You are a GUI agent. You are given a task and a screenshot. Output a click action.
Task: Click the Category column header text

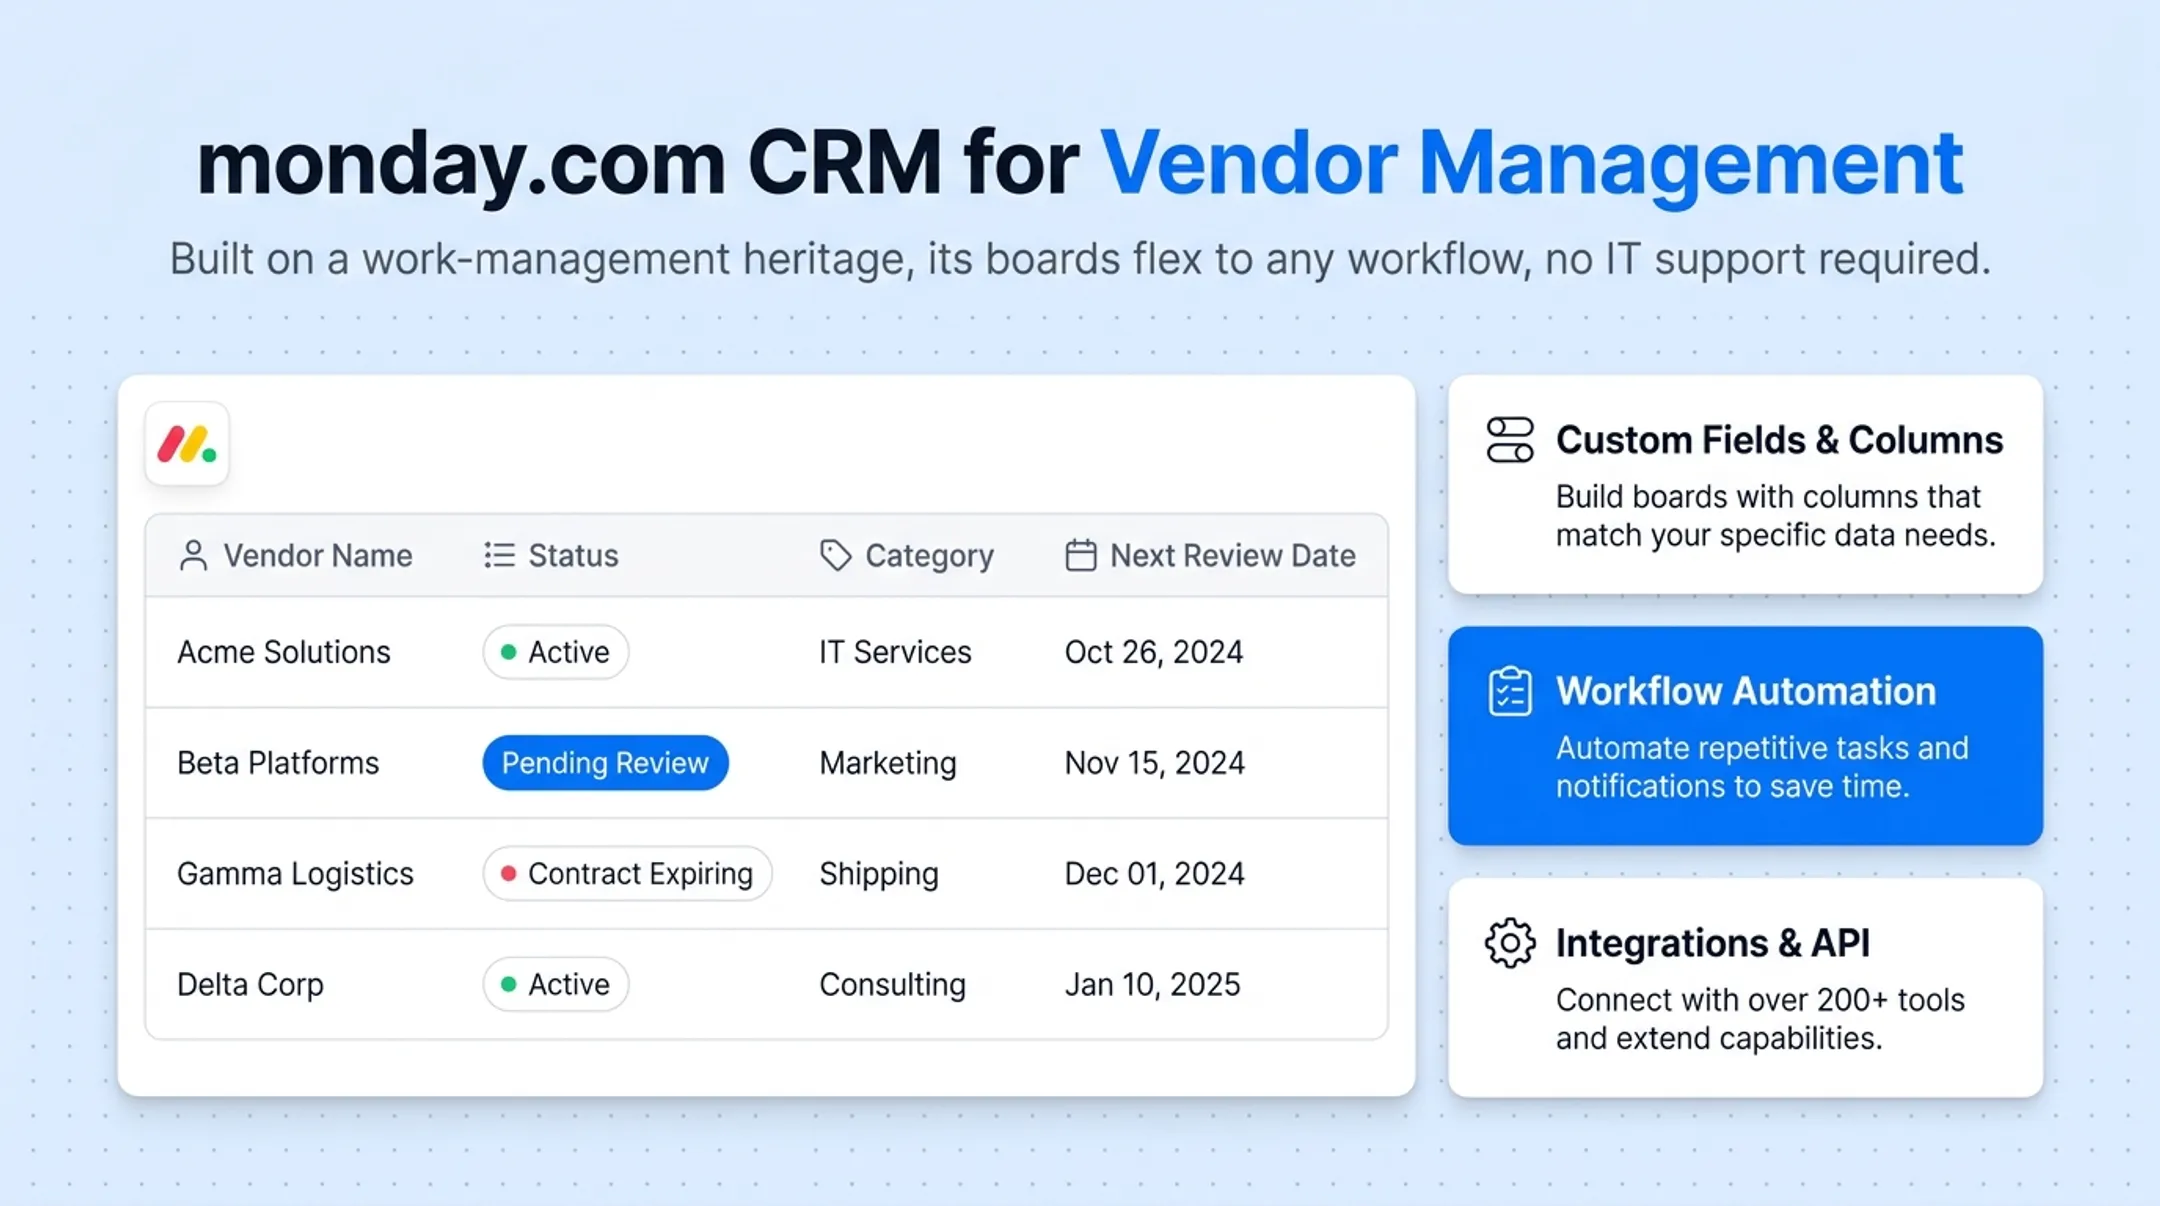[x=929, y=556]
